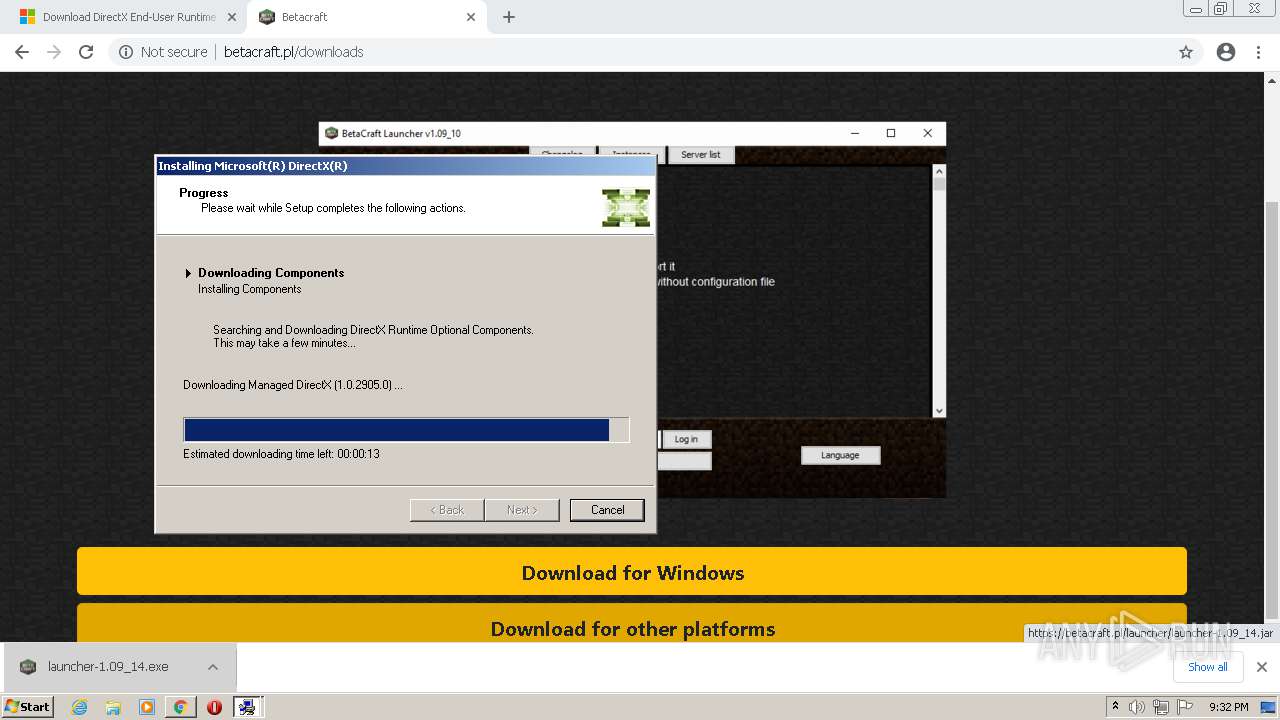Click 'Log in' button in BetaCraft Launcher image
The width and height of the screenshot is (1280, 720).
click(x=686, y=439)
